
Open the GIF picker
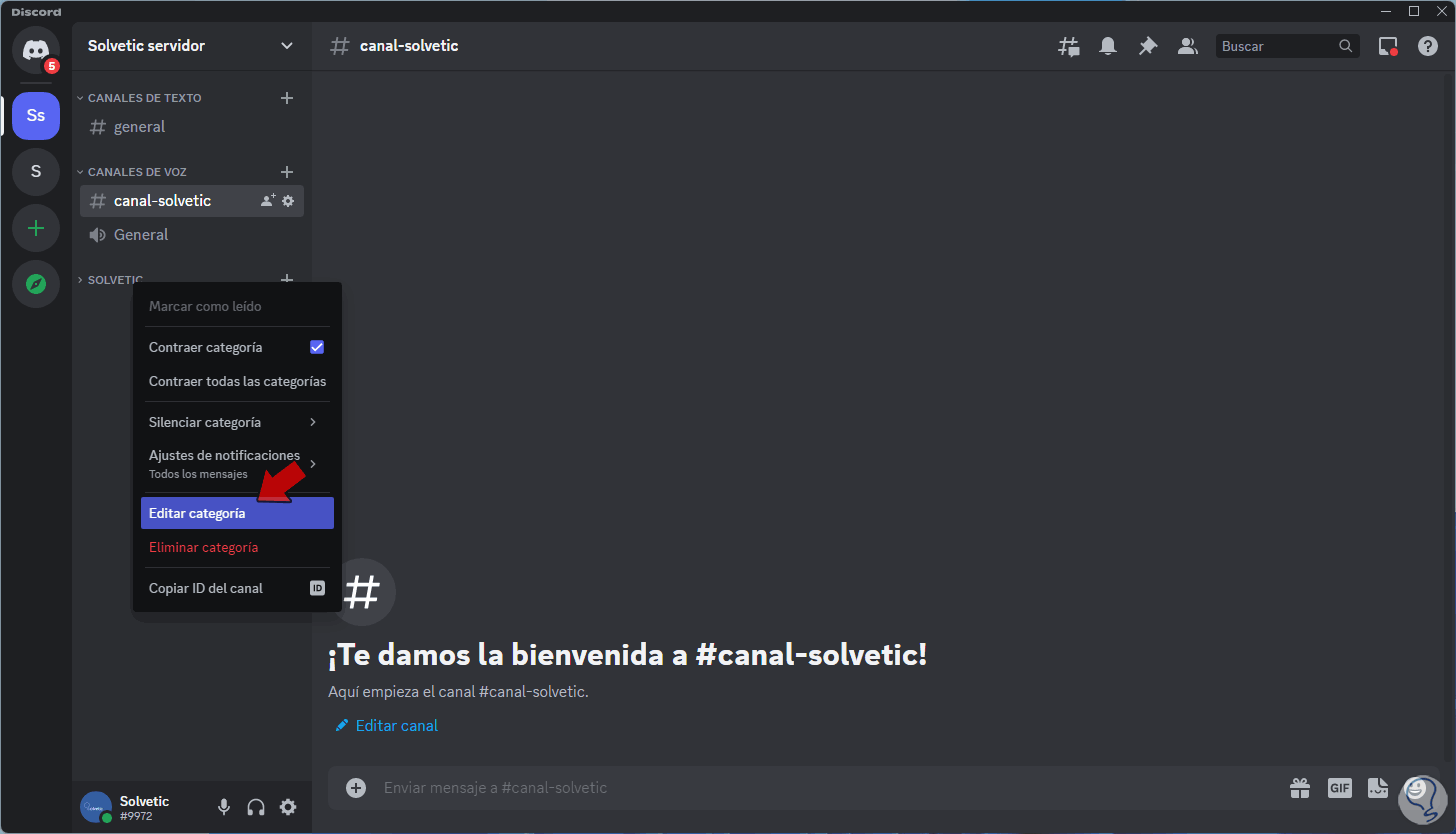click(1340, 788)
